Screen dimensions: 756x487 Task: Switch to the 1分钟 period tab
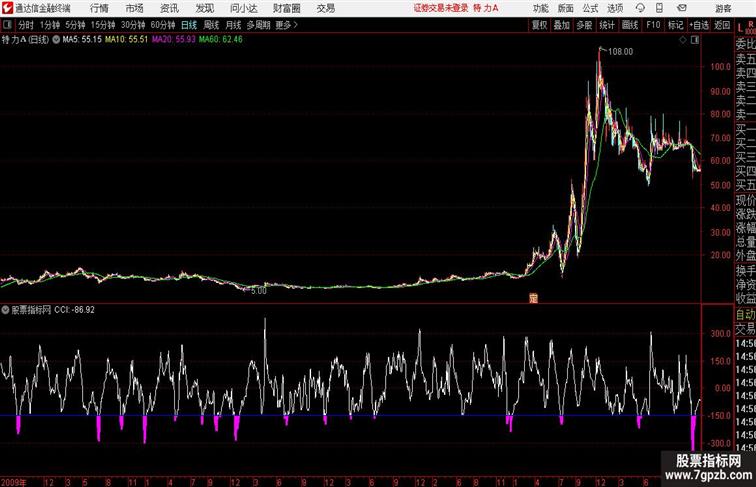point(50,25)
